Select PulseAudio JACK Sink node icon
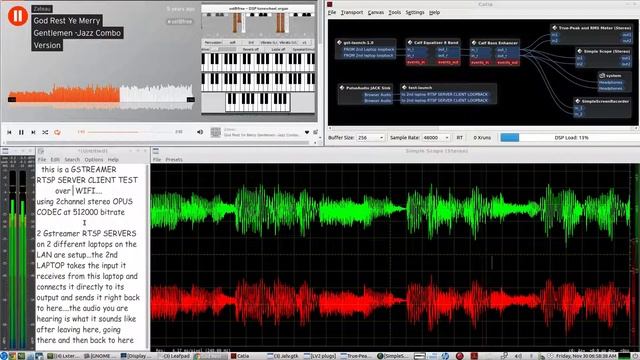Viewport: 640px width, 360px height. 342,88
